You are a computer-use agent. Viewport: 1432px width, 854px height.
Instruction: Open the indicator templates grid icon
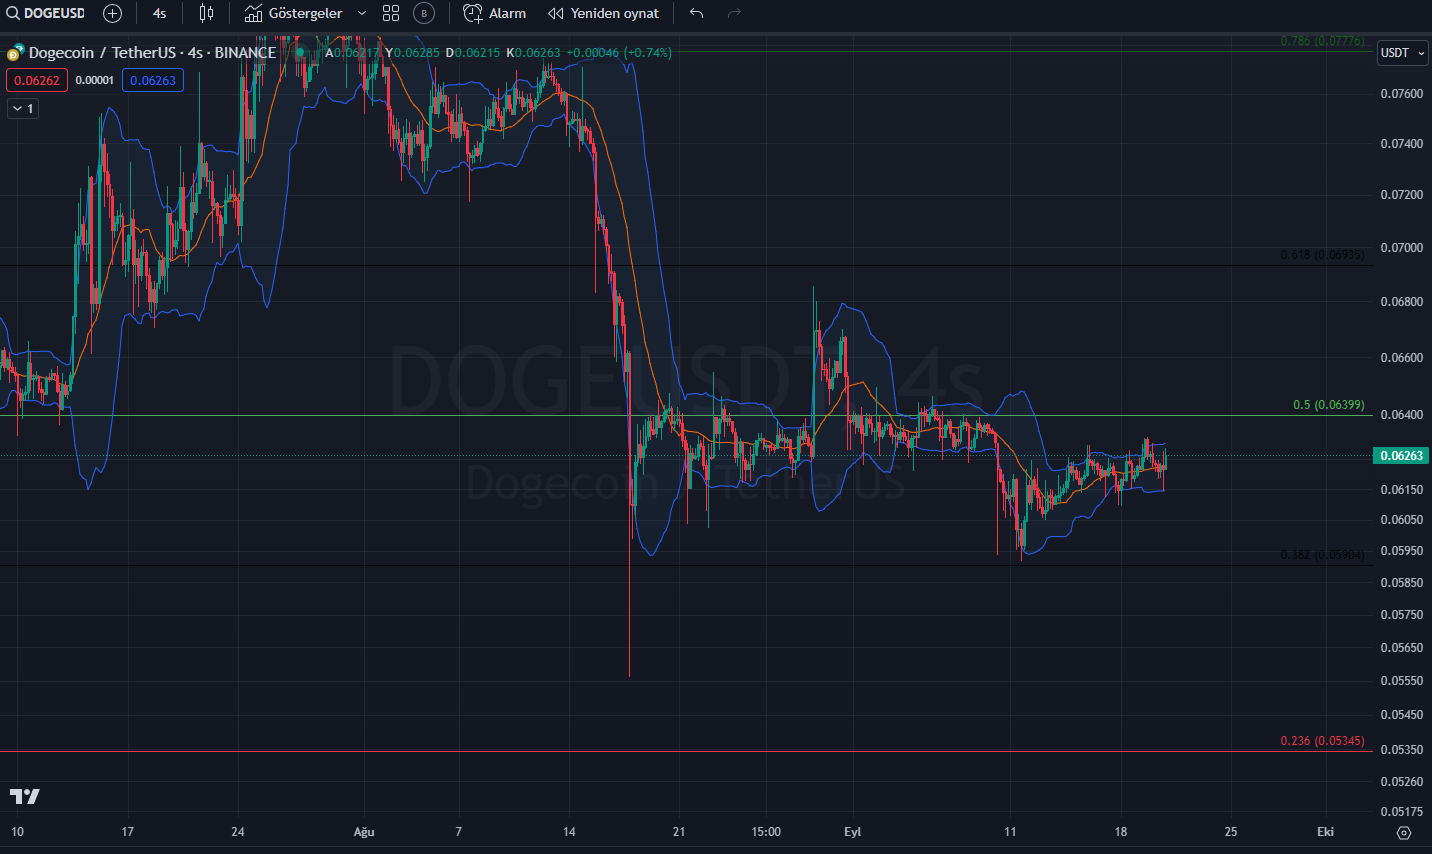tap(391, 13)
